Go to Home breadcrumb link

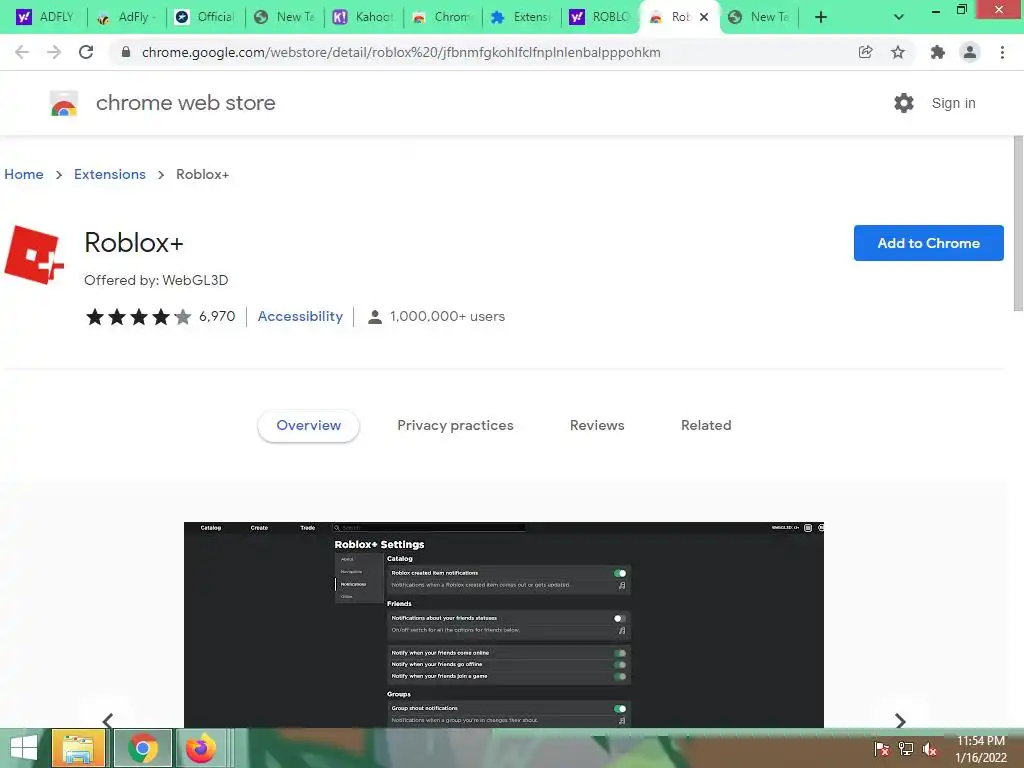(x=24, y=174)
